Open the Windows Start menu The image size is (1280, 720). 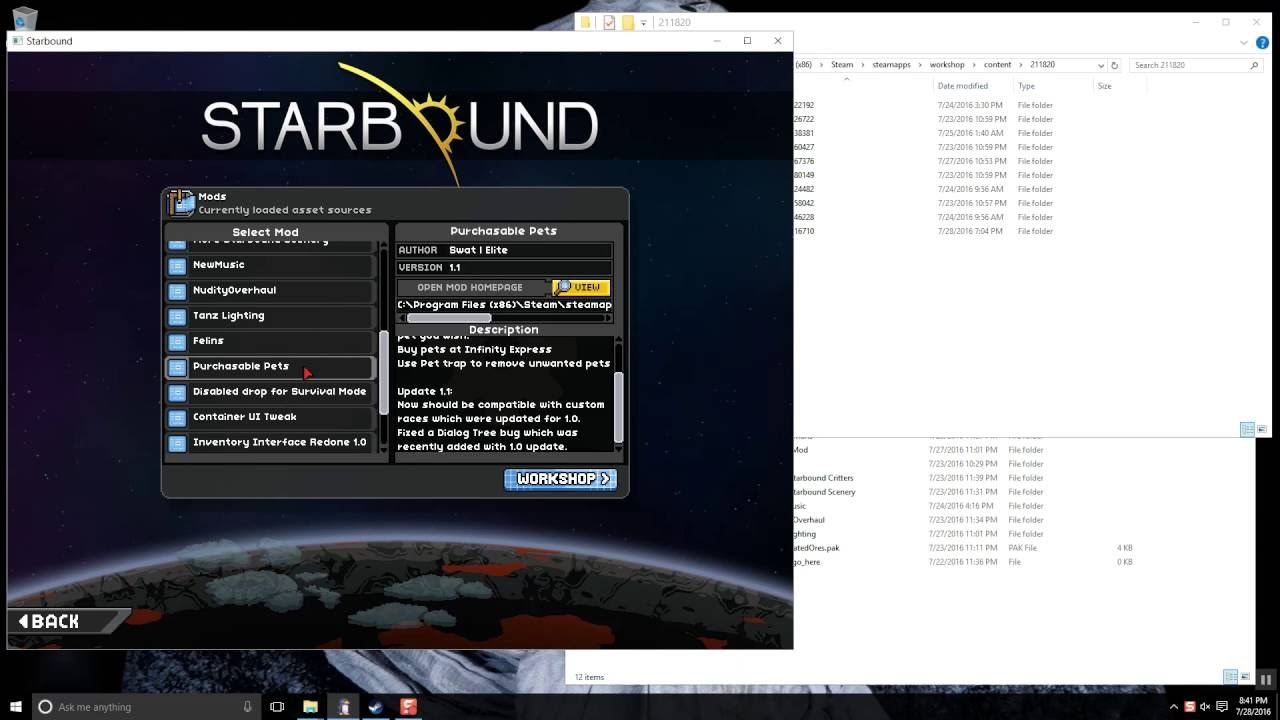click(x=15, y=706)
